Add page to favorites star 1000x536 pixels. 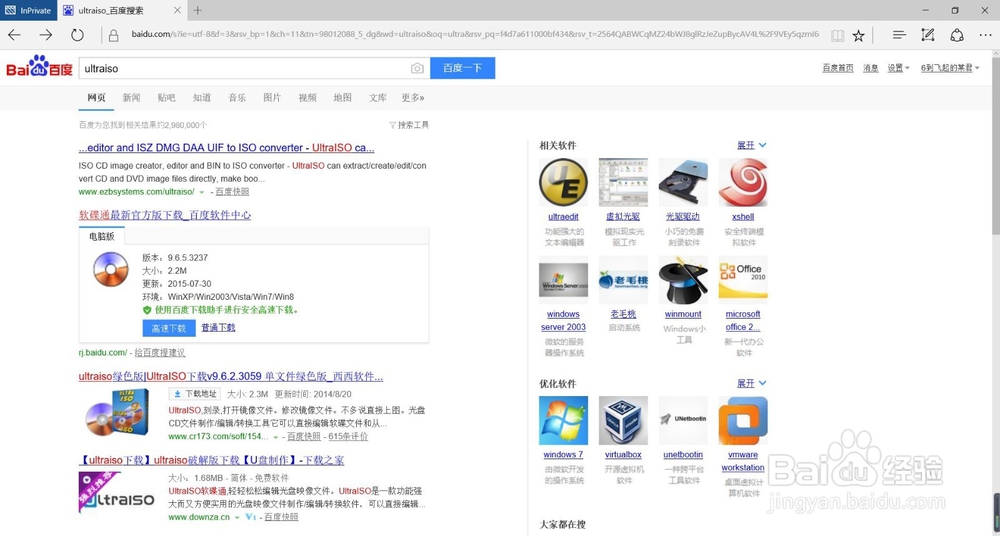(x=858, y=36)
